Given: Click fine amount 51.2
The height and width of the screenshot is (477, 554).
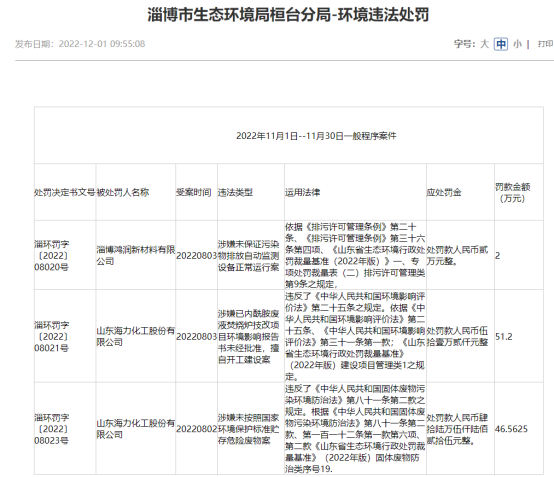Looking at the screenshot, I should coord(504,336).
